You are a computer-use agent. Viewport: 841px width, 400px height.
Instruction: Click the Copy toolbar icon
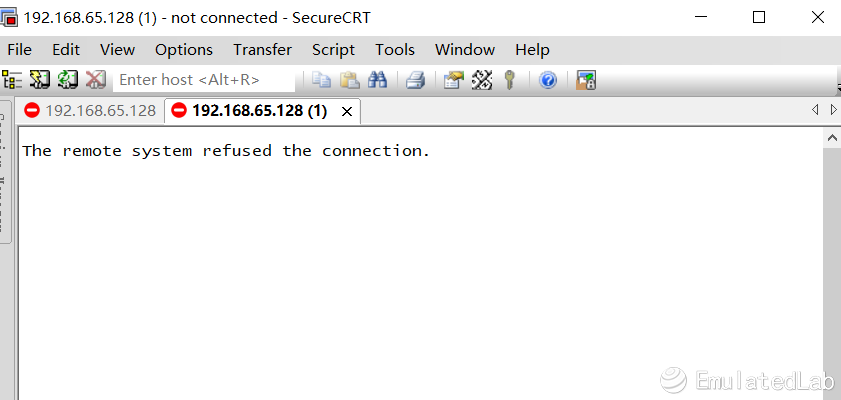321,80
